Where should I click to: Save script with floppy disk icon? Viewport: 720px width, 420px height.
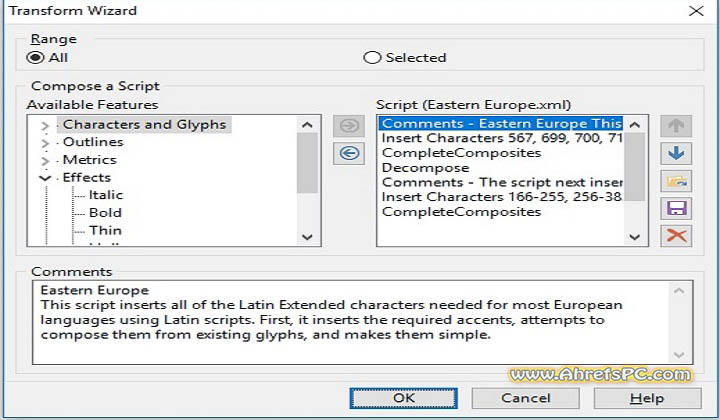[x=676, y=209]
